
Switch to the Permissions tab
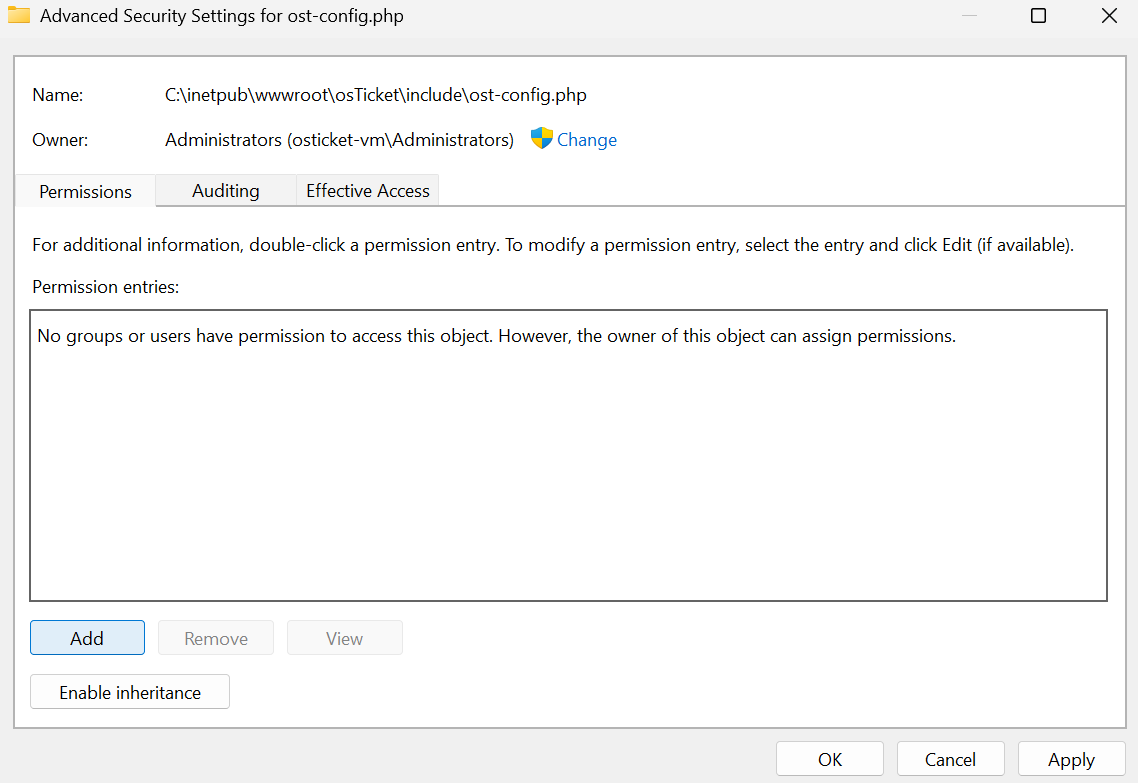(x=86, y=191)
